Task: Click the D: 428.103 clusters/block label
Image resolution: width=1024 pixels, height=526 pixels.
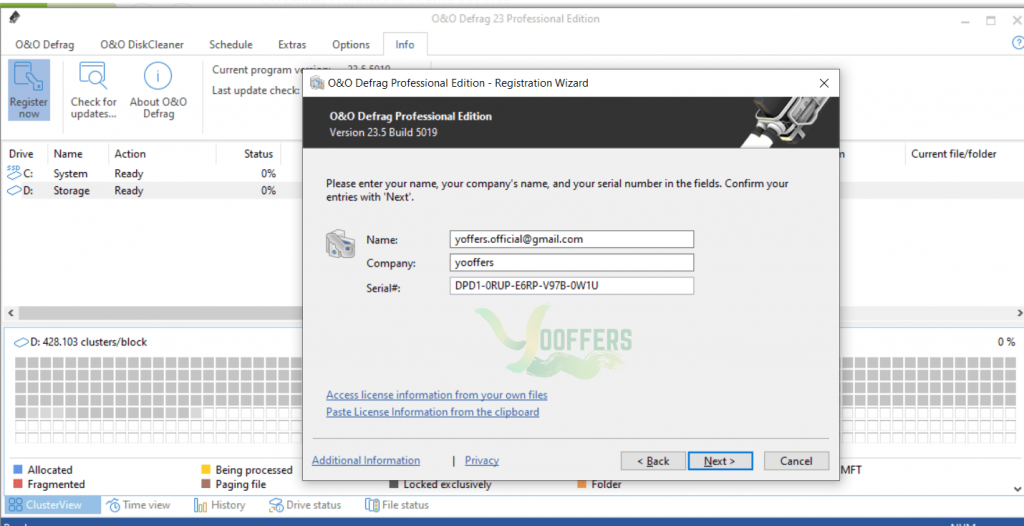Action: click(89, 342)
